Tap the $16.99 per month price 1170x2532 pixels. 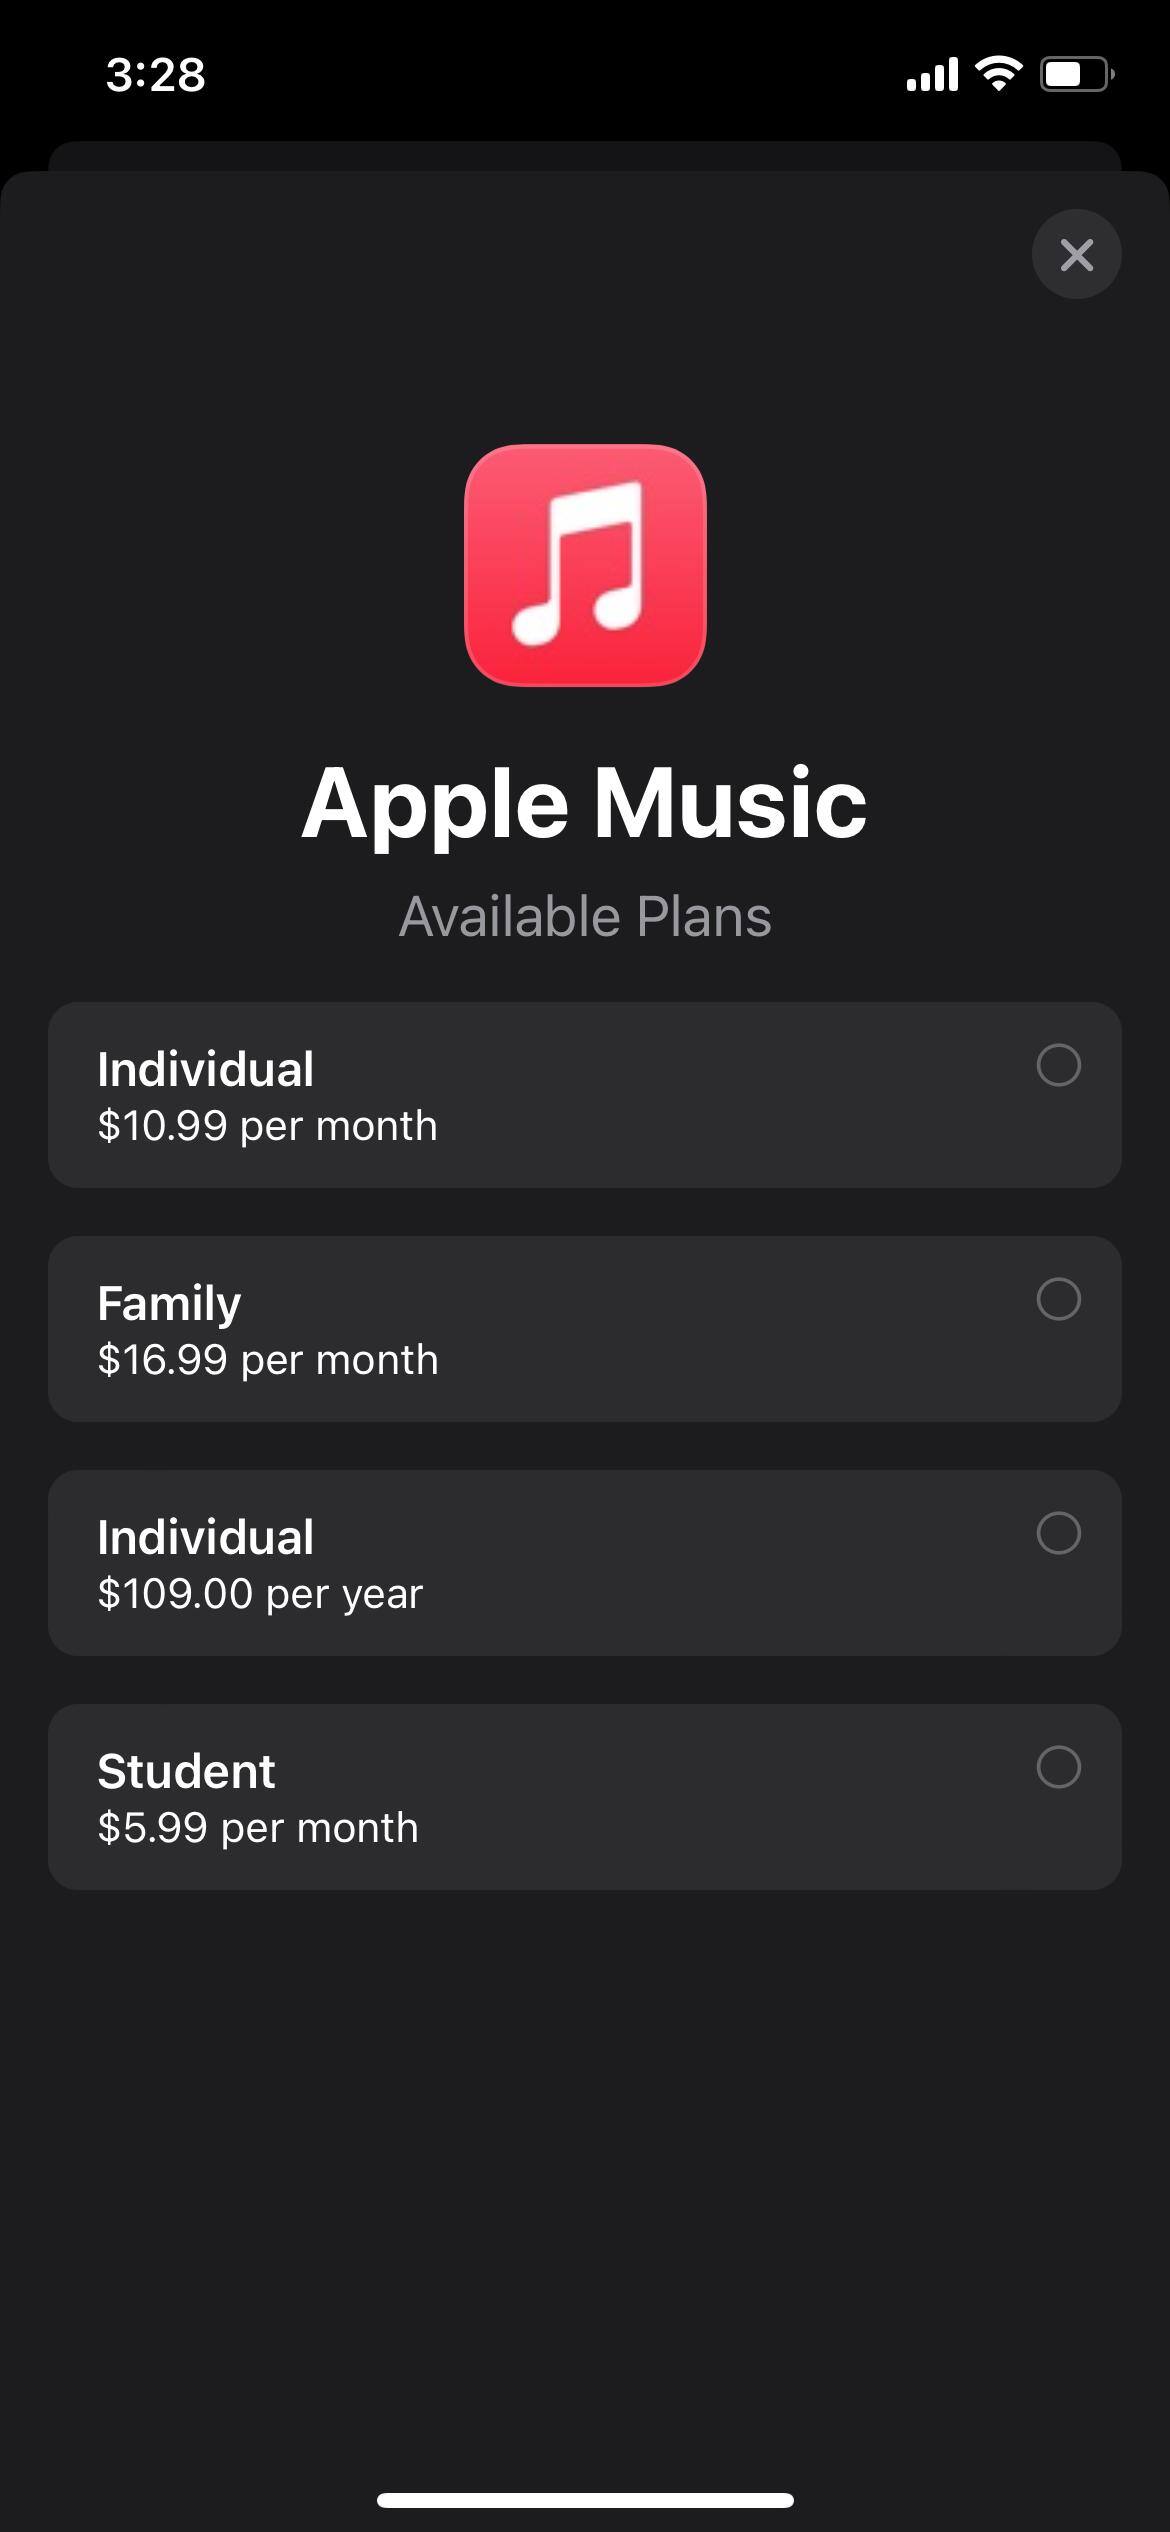point(267,1360)
